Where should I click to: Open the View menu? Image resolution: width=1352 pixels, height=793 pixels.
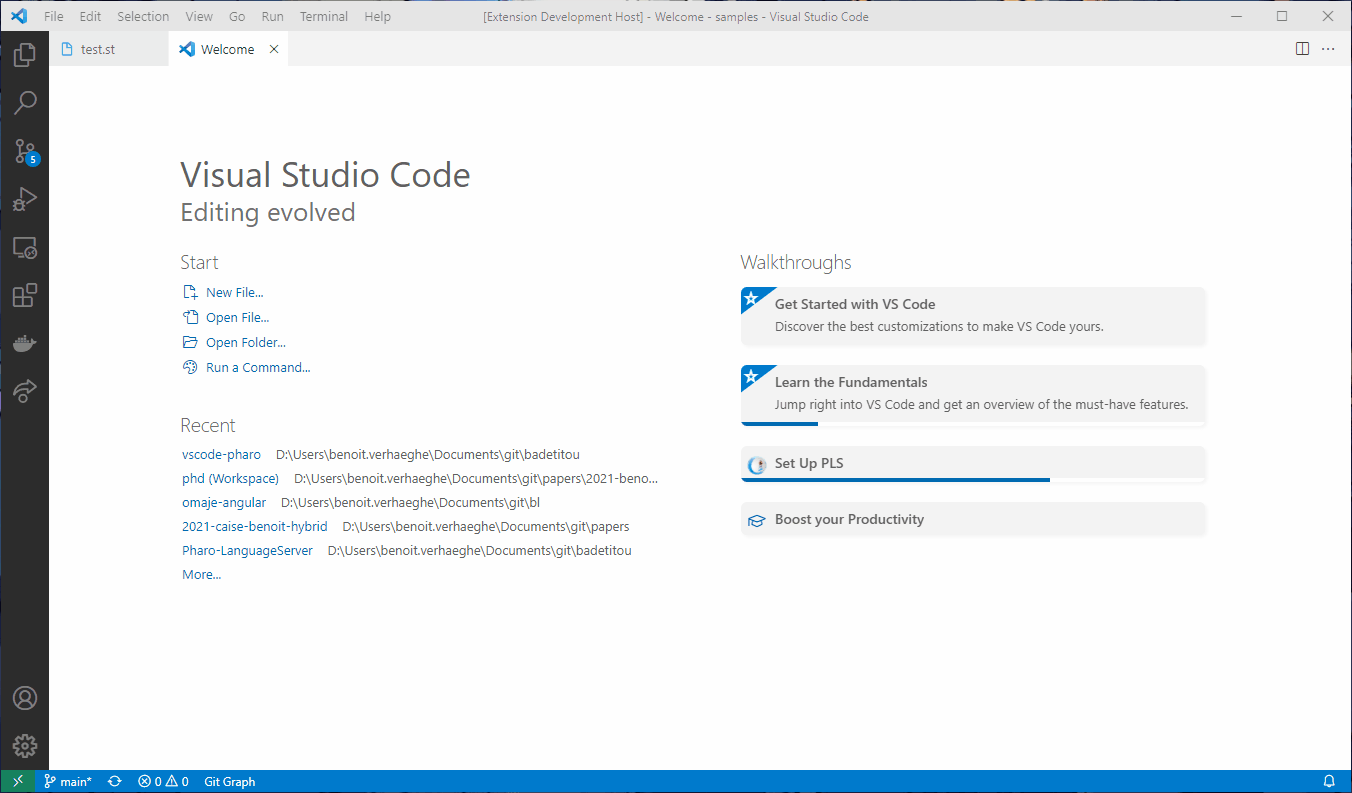point(199,17)
